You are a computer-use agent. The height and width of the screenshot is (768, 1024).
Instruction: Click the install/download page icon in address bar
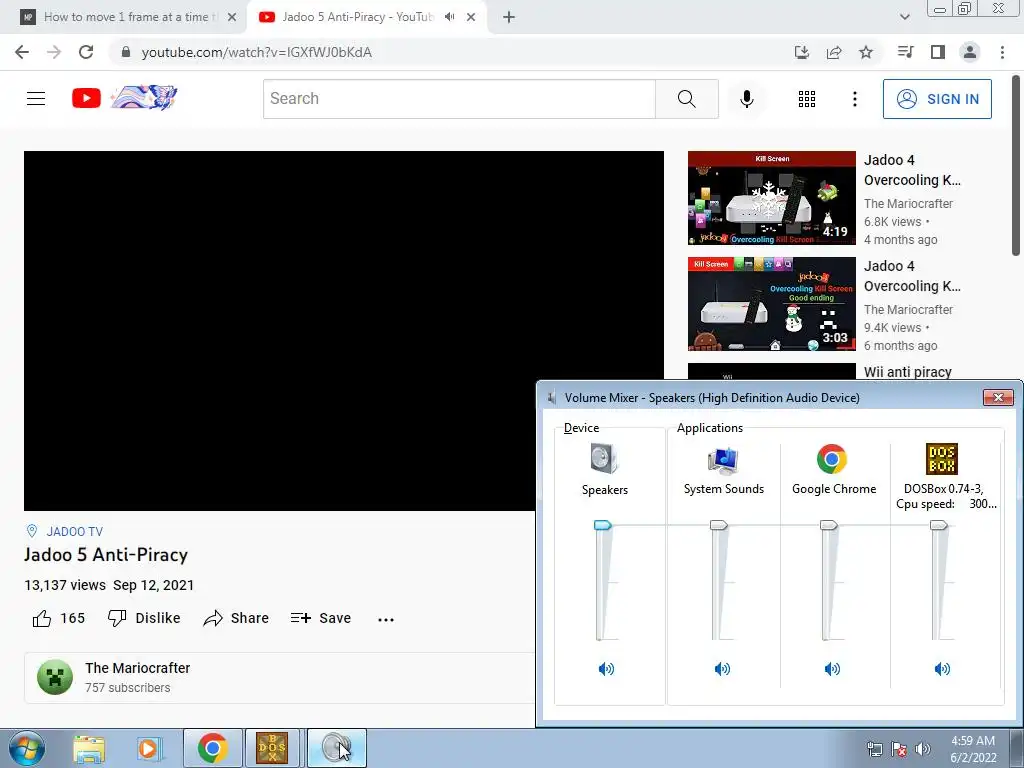pos(802,52)
